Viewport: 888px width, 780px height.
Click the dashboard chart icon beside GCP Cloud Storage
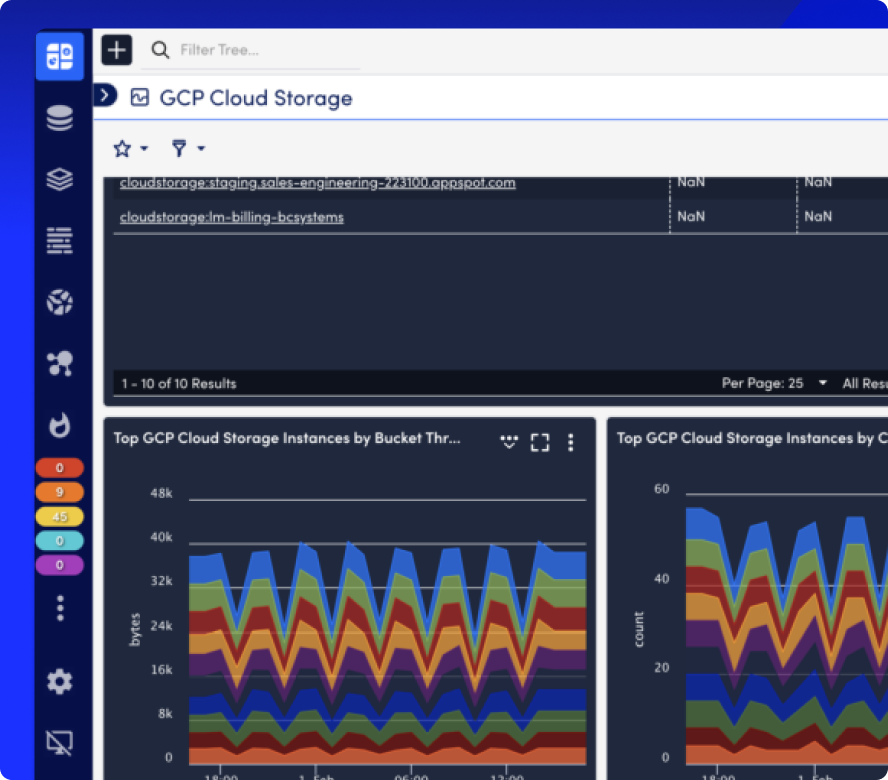140,97
